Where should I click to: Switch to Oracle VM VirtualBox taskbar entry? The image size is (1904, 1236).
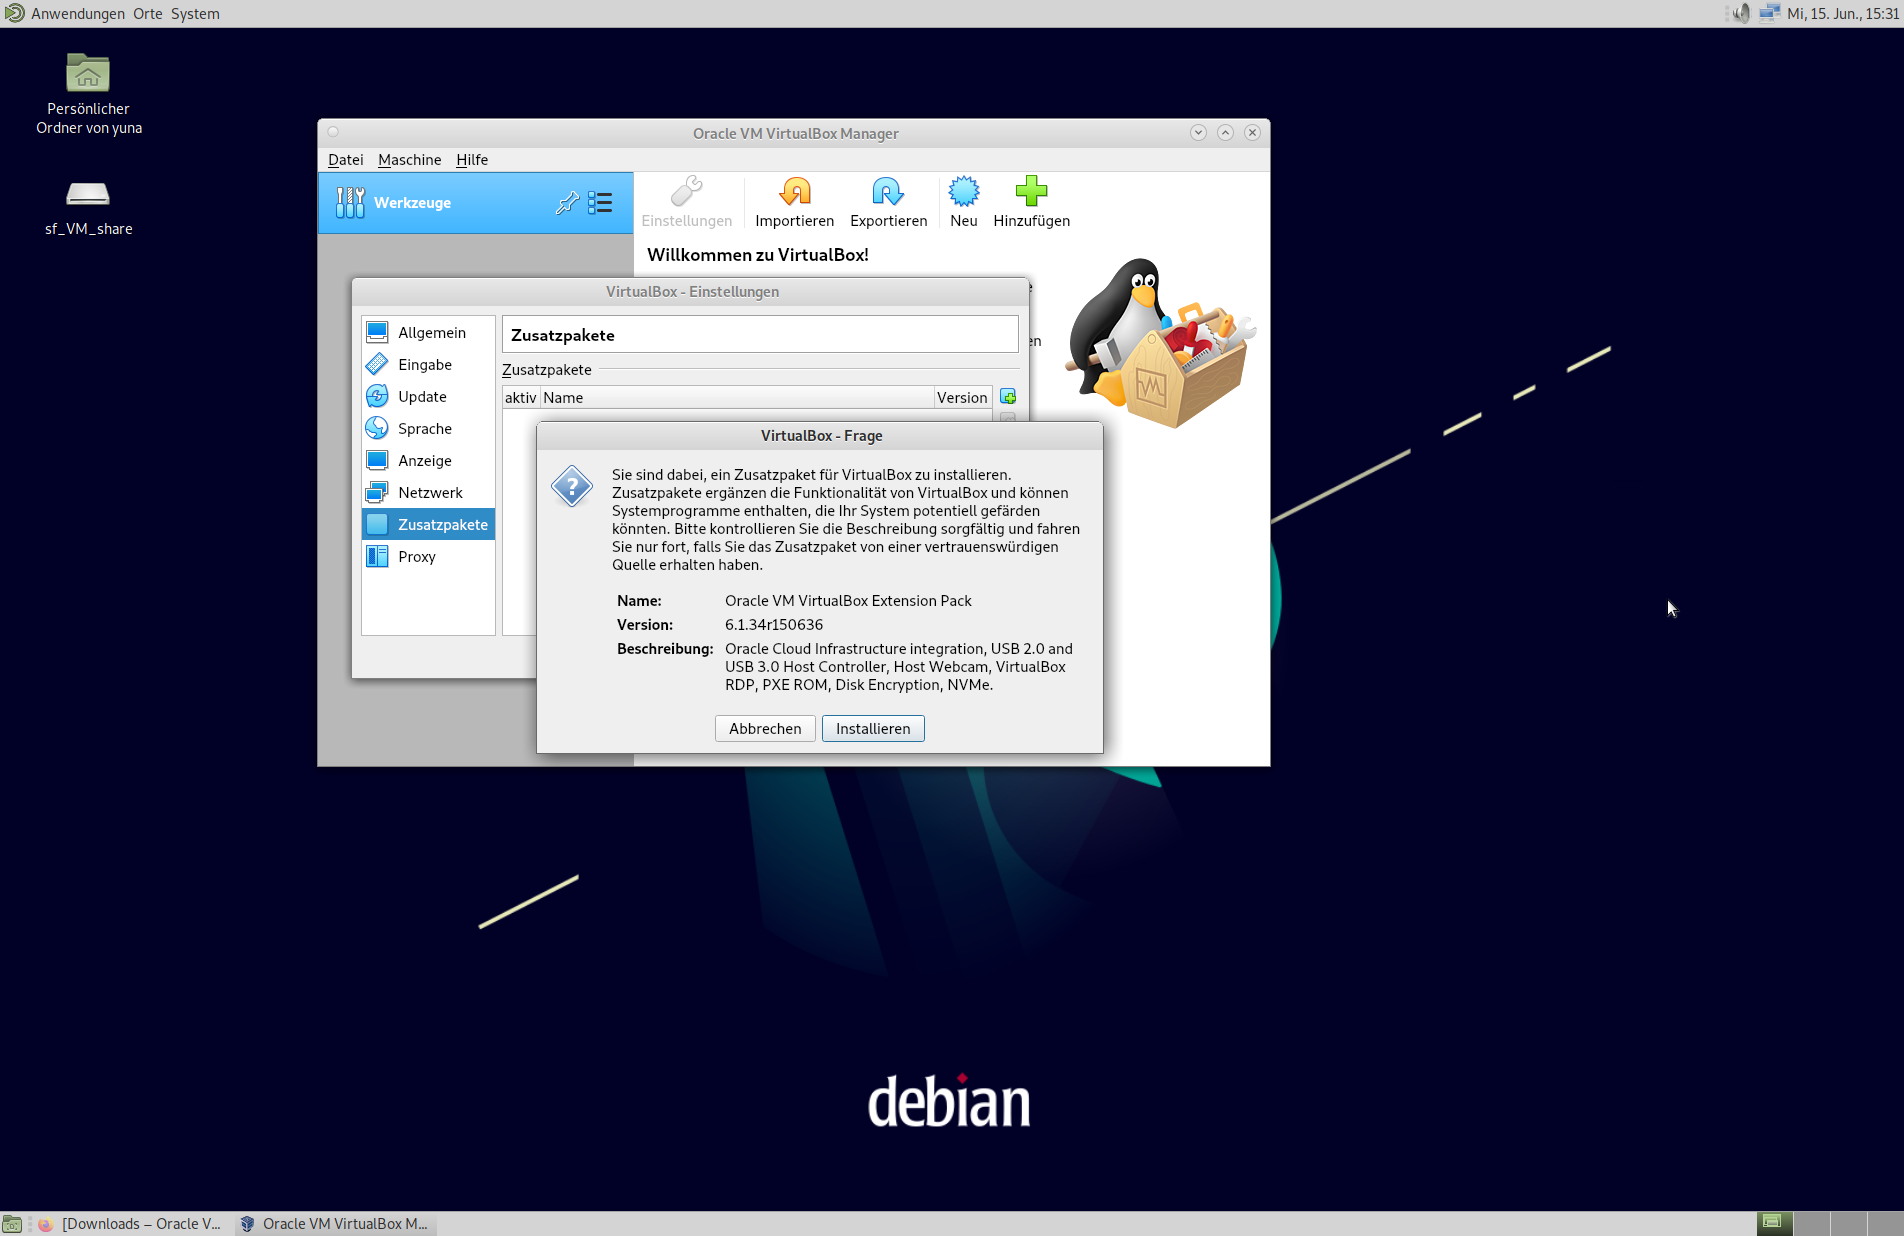pyautogui.click(x=334, y=1224)
